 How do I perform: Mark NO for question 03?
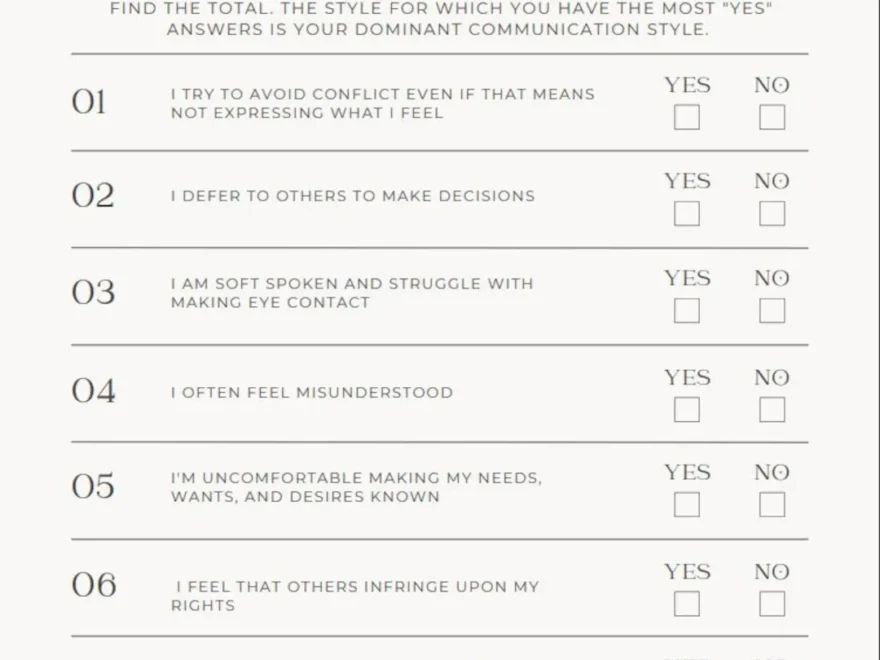click(x=772, y=311)
